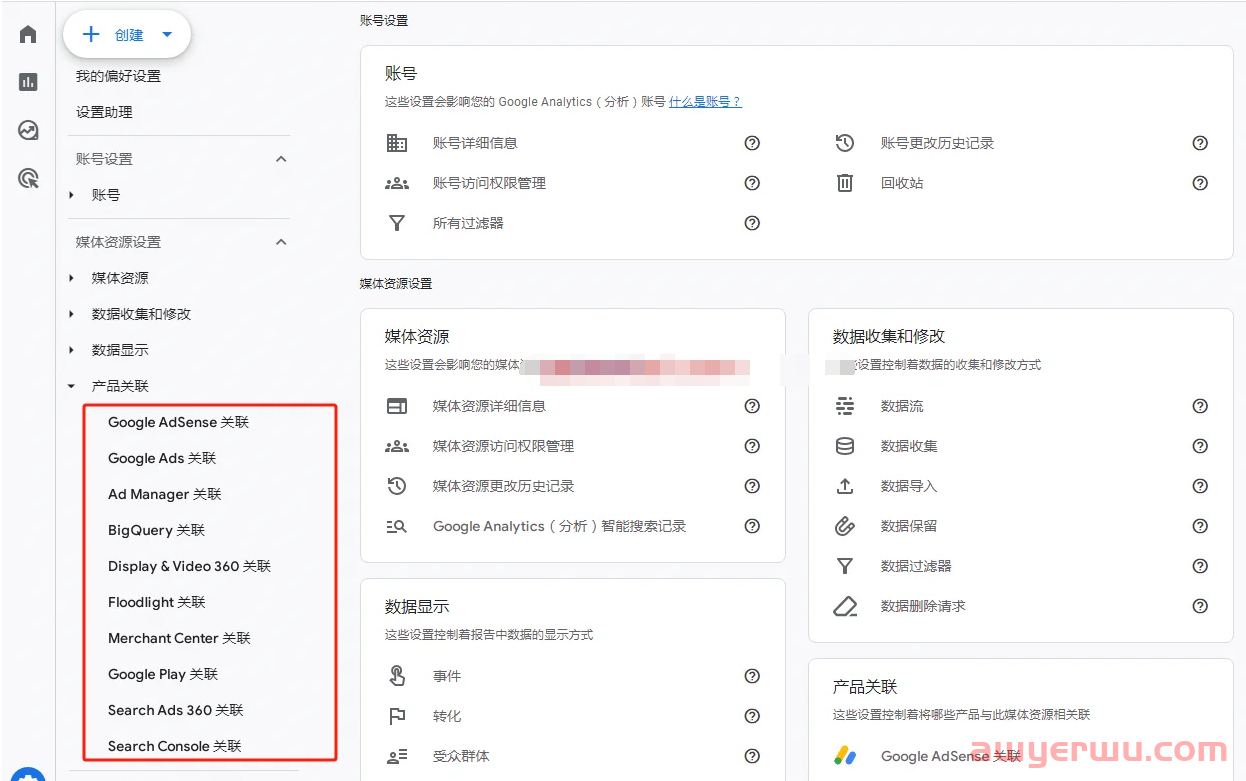The height and width of the screenshot is (781, 1246).
Task: Click the touch icon beside 事件
Action: [397, 676]
